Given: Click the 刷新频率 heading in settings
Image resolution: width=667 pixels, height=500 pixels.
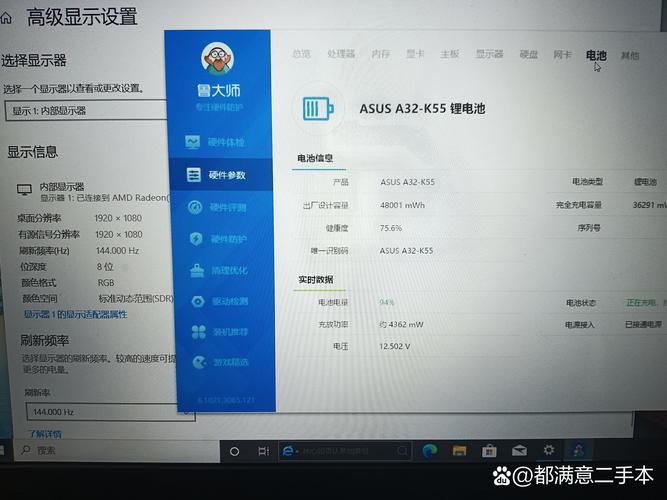Looking at the screenshot, I should click(x=45, y=340).
